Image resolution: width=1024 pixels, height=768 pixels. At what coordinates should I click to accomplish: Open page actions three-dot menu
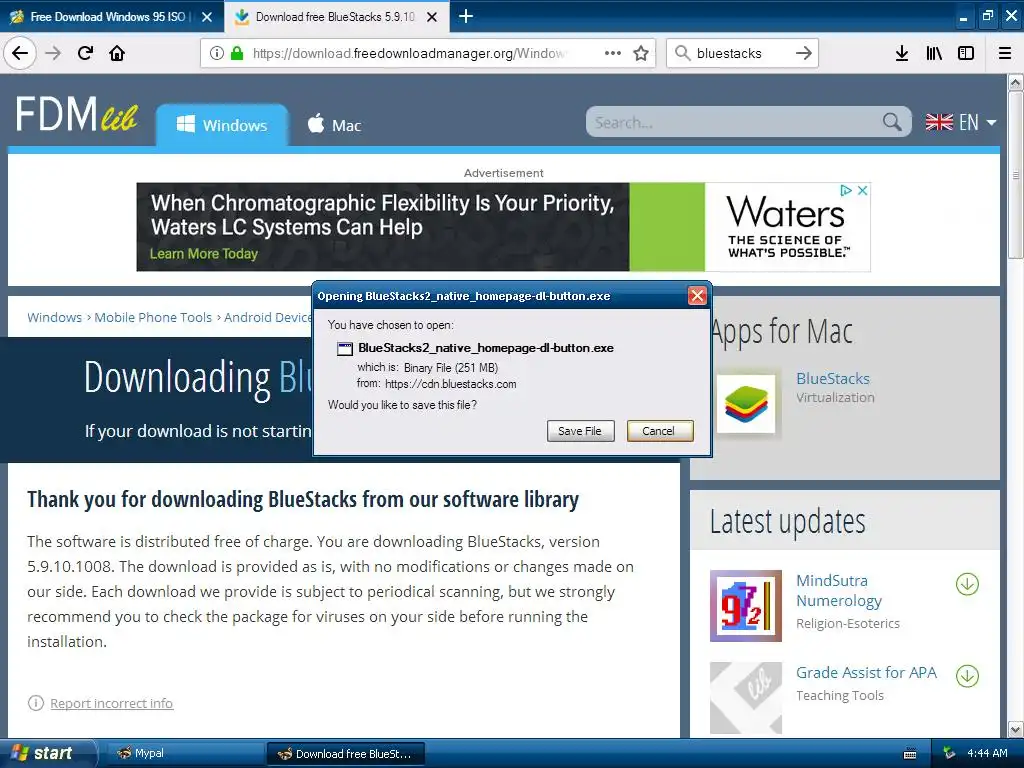coord(613,53)
